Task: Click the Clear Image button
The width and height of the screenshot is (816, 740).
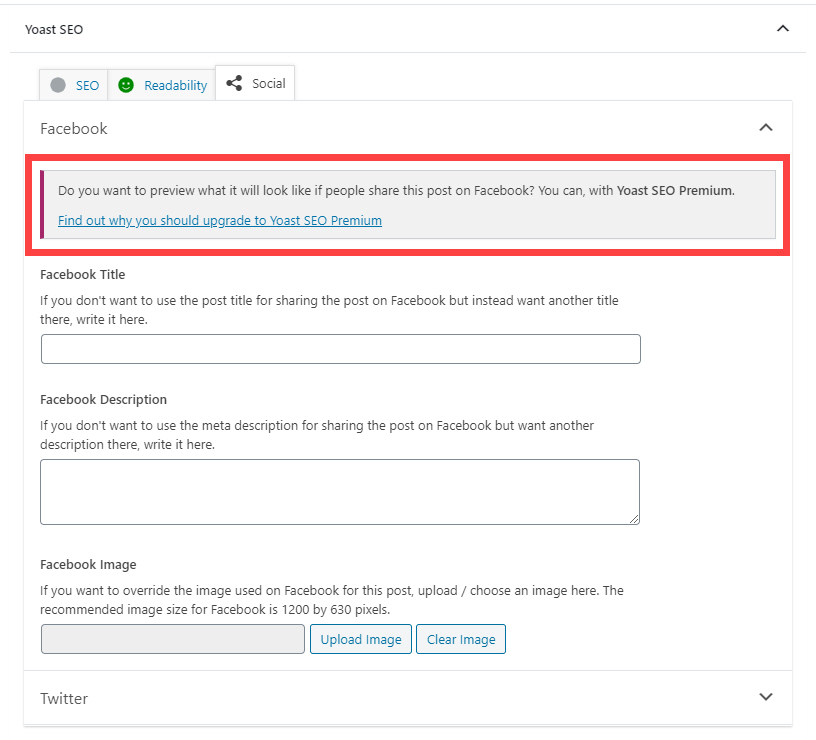Action: pos(461,639)
